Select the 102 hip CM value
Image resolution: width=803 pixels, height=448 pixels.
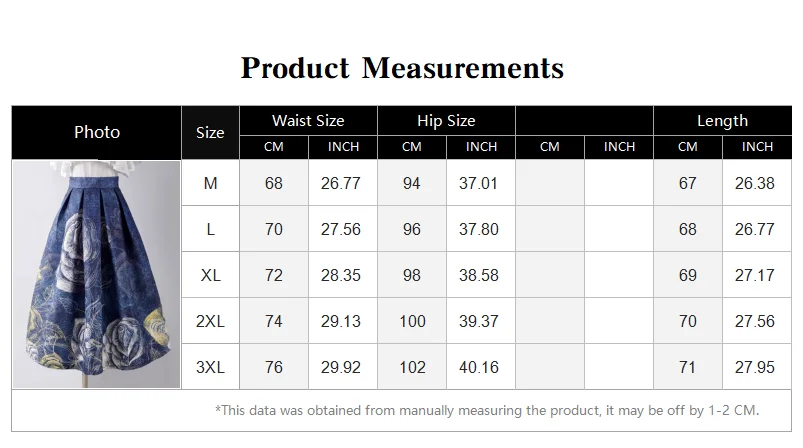click(412, 367)
